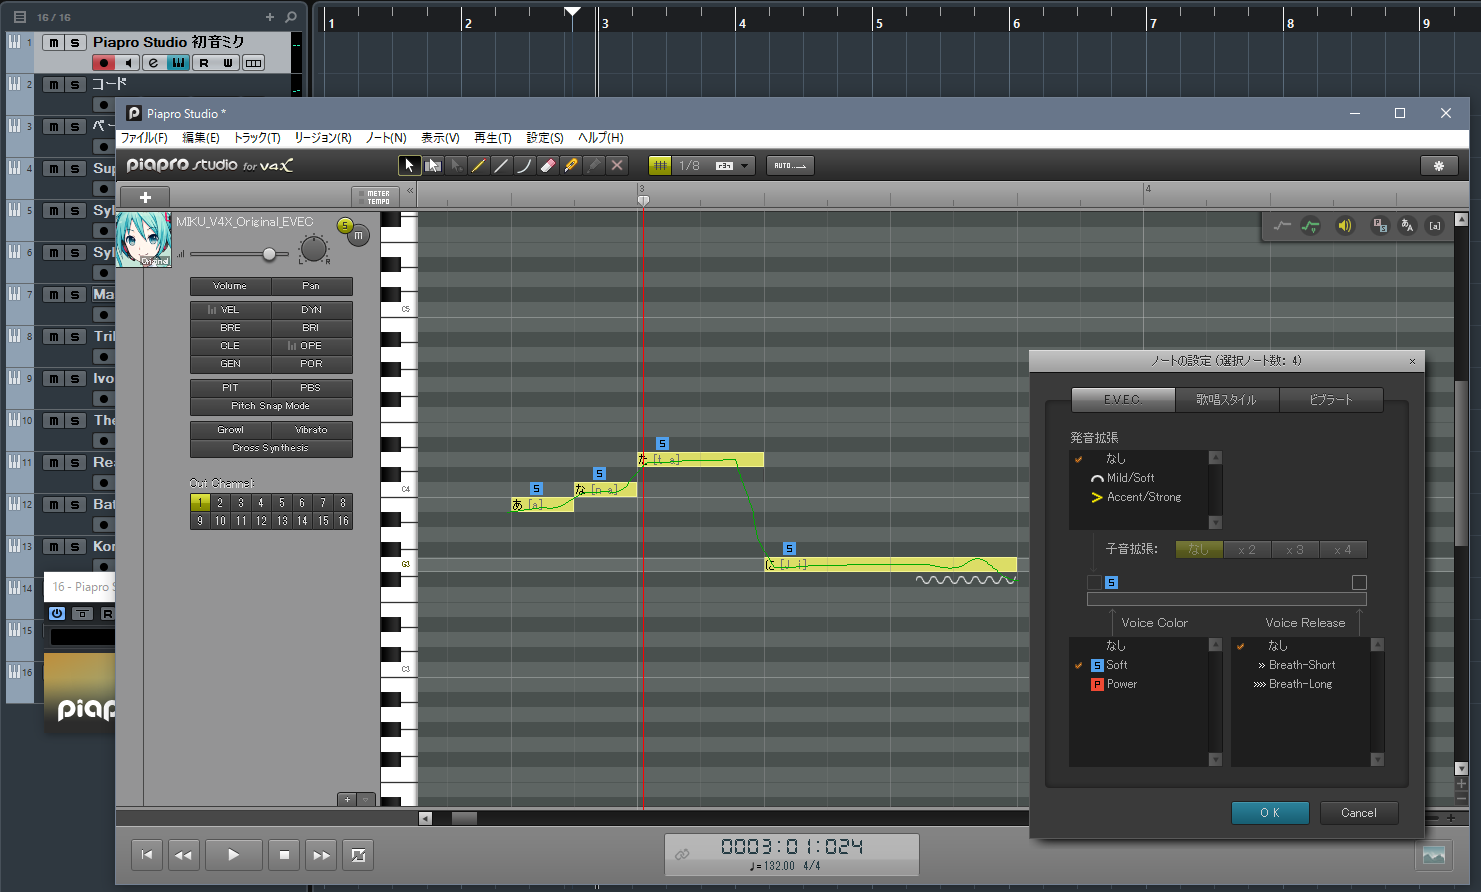Toggle the [a] phoneme display icon
Viewport: 1481px width, 892px height.
tap(1435, 226)
